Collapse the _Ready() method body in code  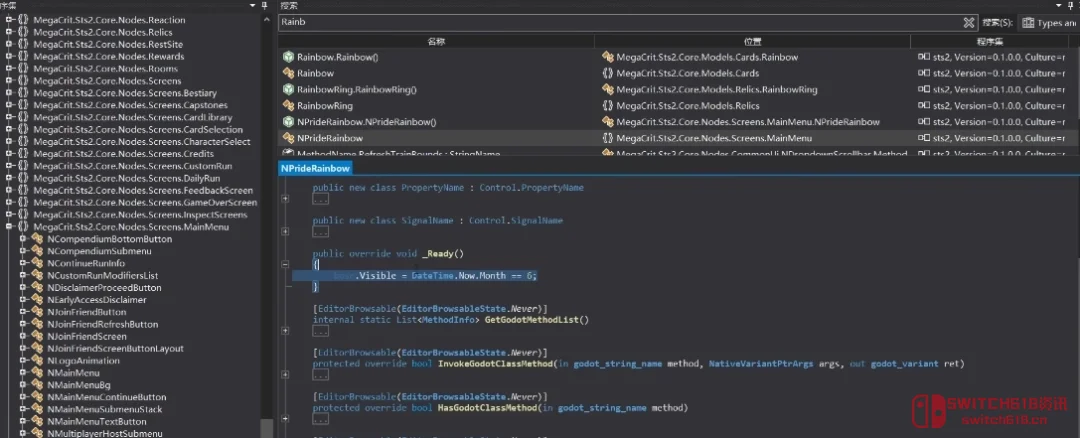(285, 264)
